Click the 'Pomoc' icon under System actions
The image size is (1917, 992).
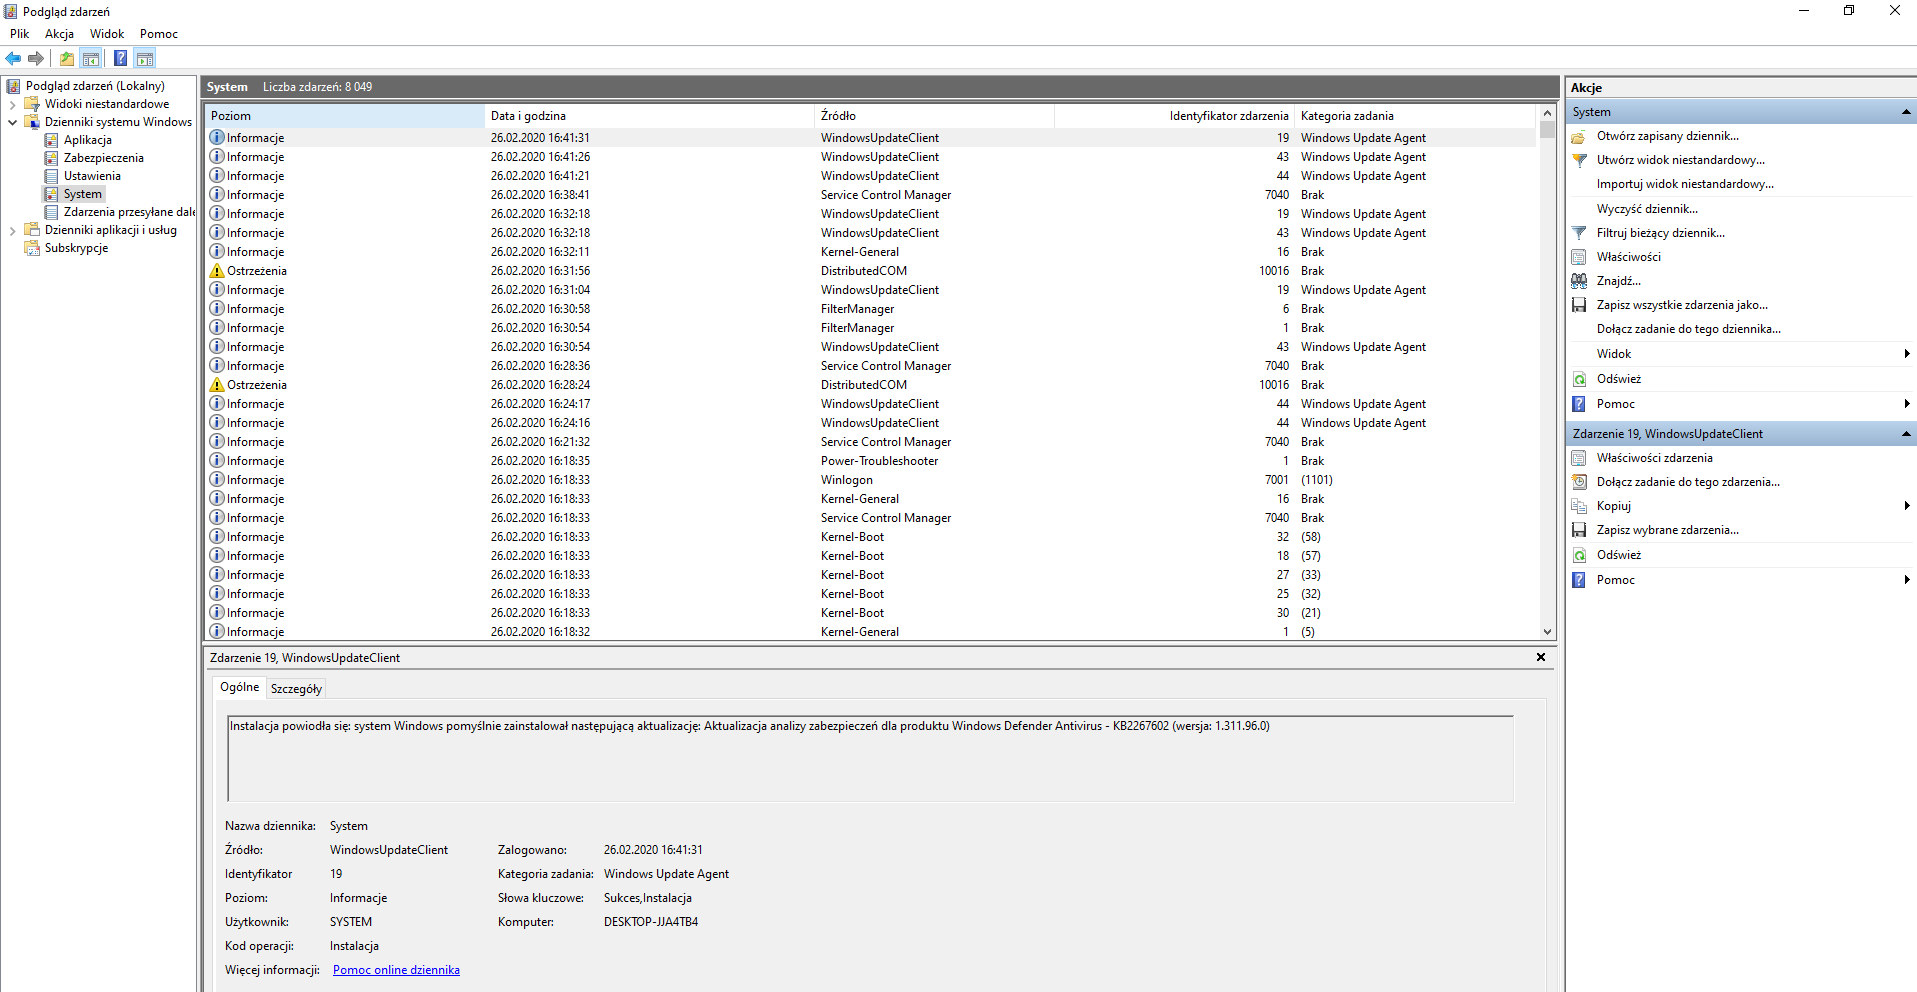click(x=1579, y=404)
